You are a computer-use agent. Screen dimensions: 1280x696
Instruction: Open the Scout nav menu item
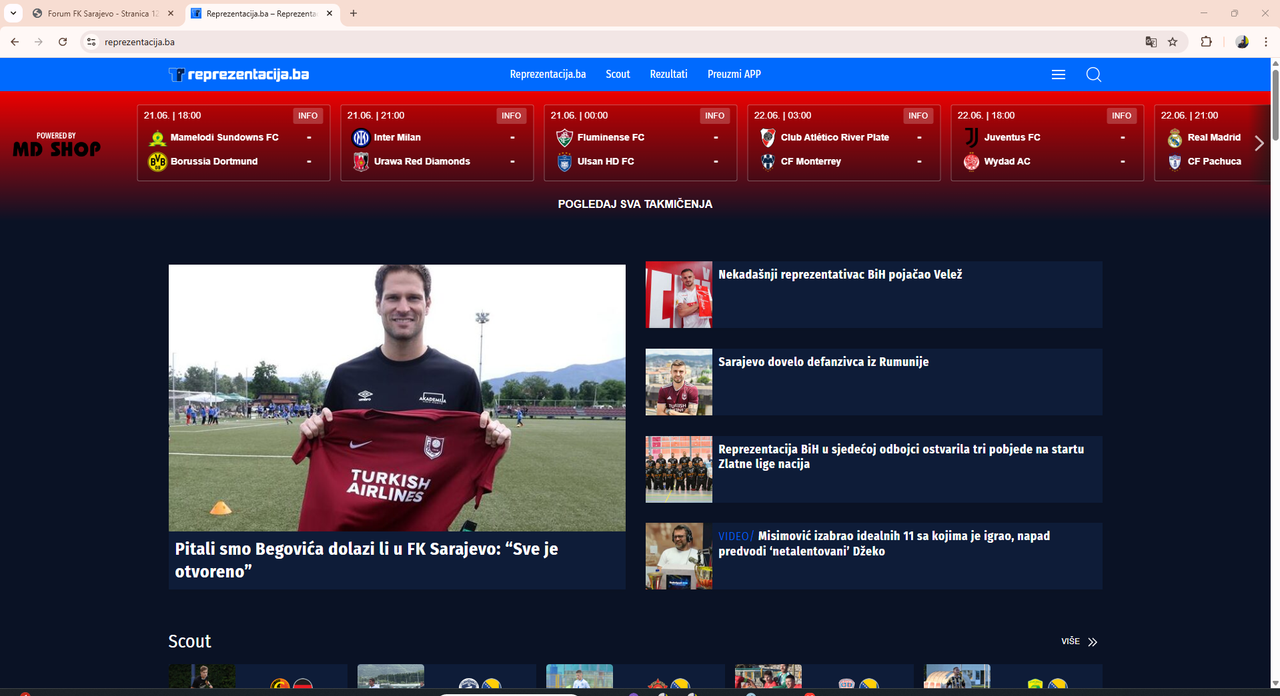click(x=618, y=74)
